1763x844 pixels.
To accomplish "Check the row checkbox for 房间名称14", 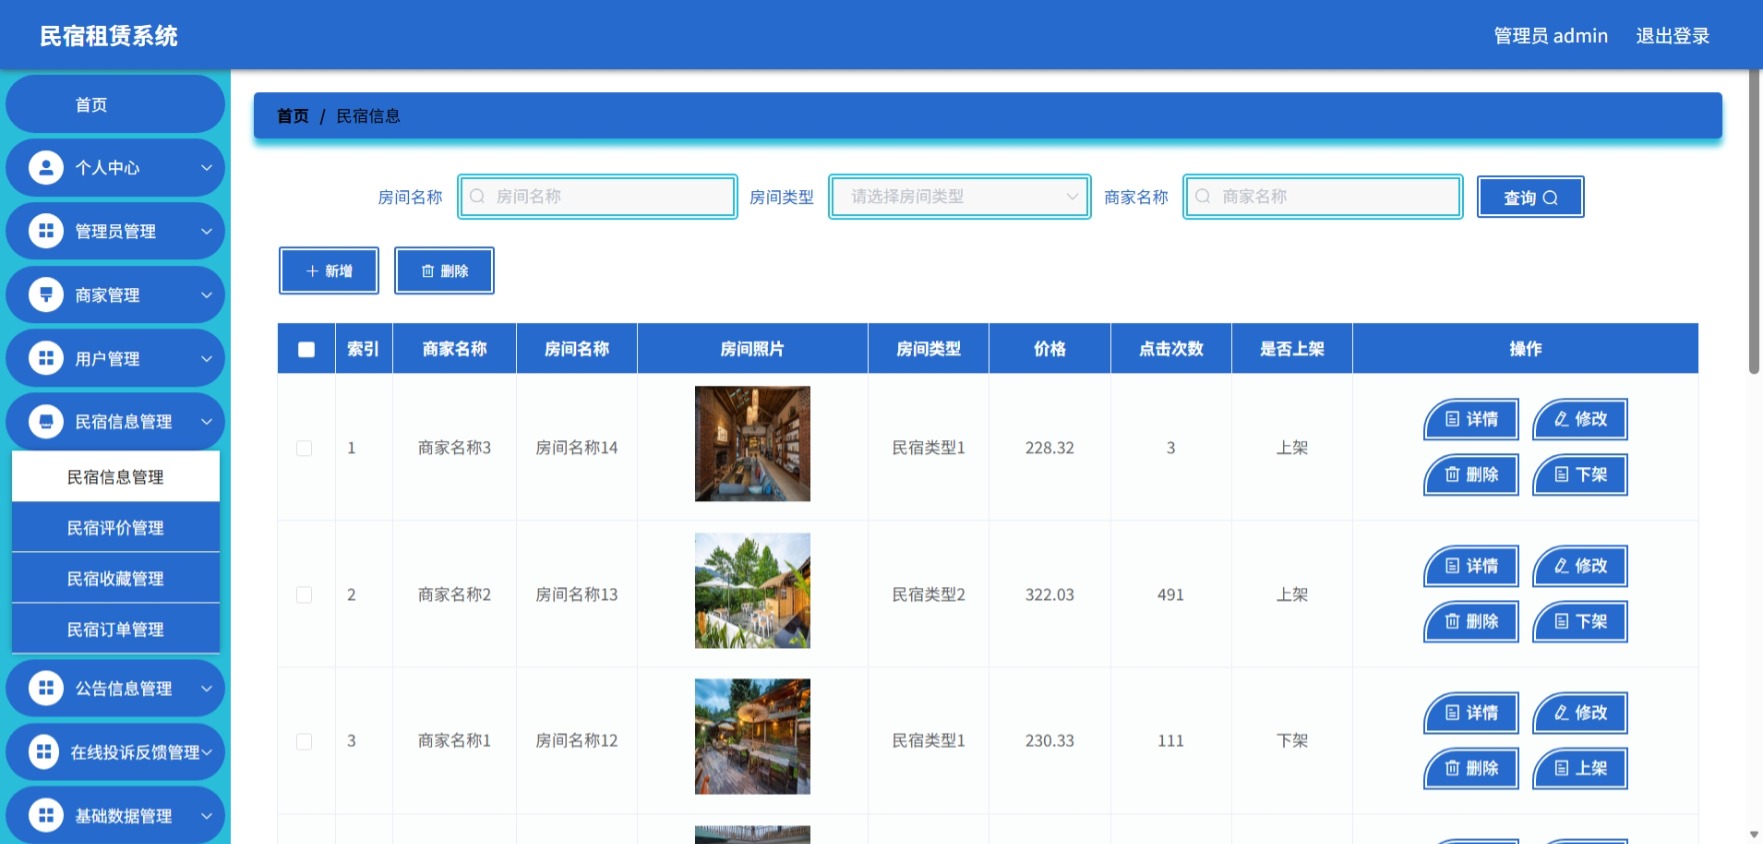I will pos(304,448).
